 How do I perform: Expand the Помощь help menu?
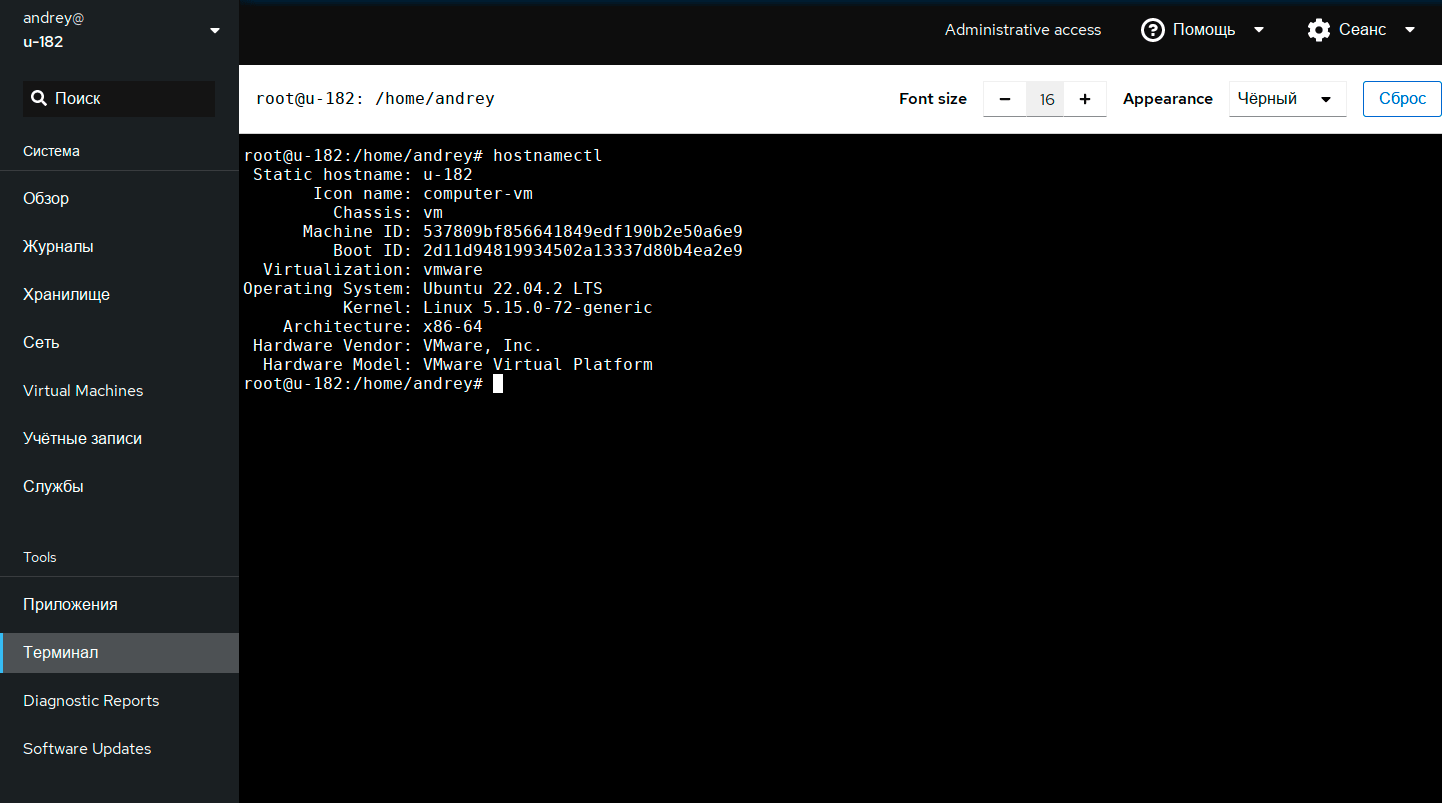[x=1203, y=30]
